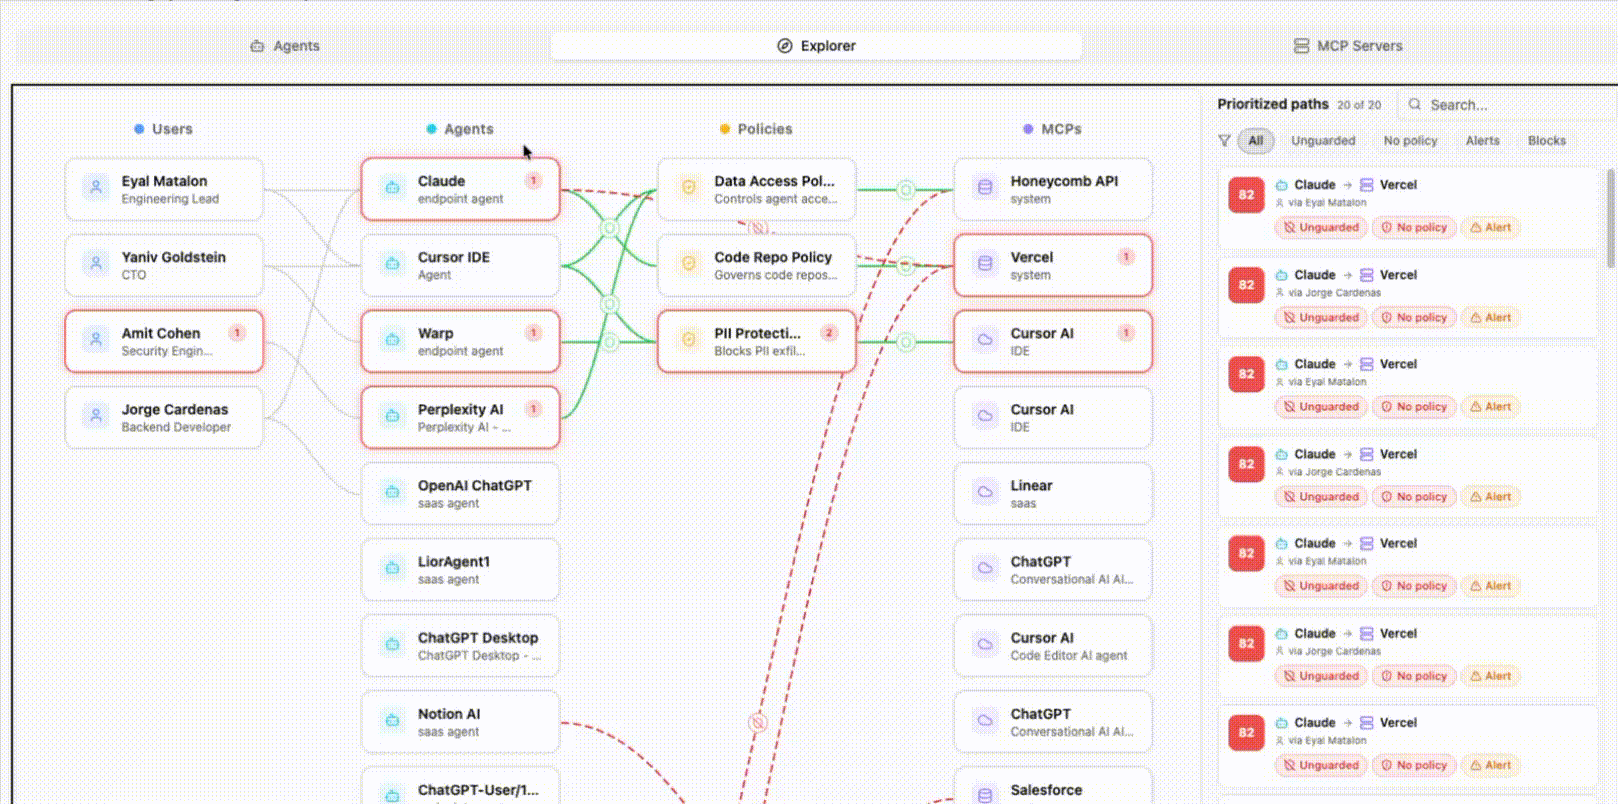This screenshot has width=1618, height=804.
Task: Switch to the Explorer tab
Action: (816, 46)
